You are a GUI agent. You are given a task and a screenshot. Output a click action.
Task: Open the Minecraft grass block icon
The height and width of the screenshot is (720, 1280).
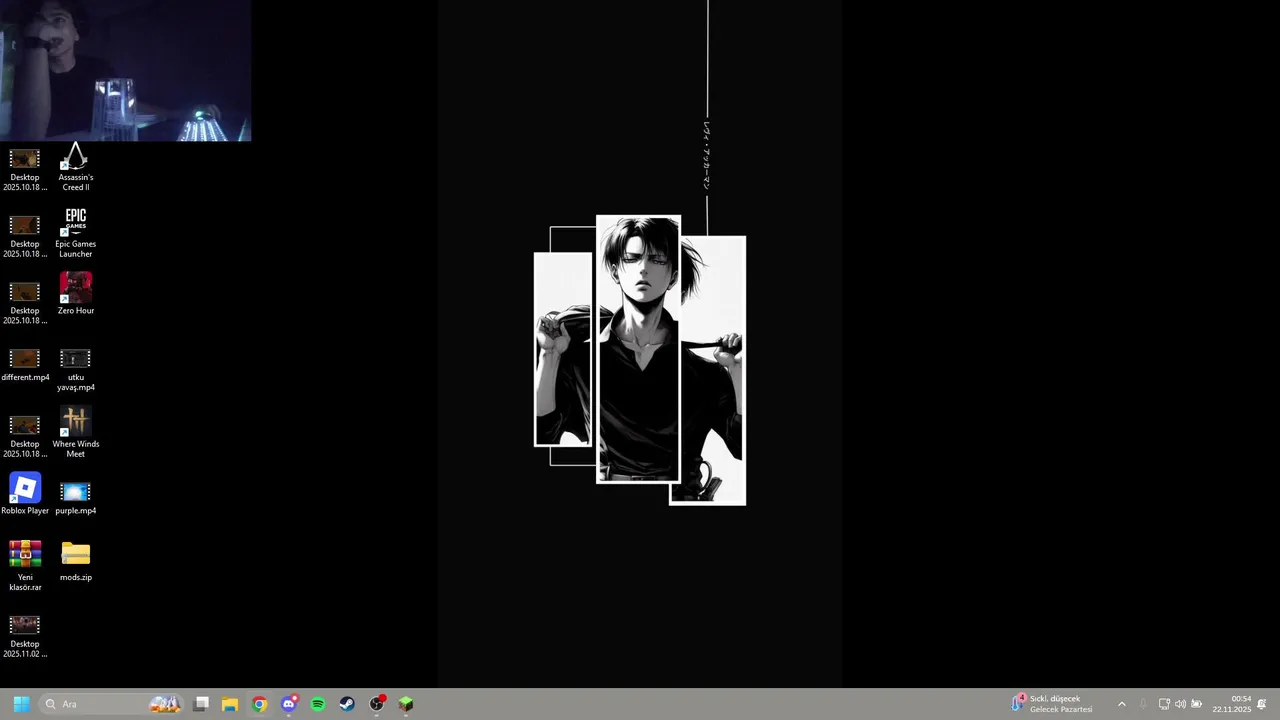406,704
